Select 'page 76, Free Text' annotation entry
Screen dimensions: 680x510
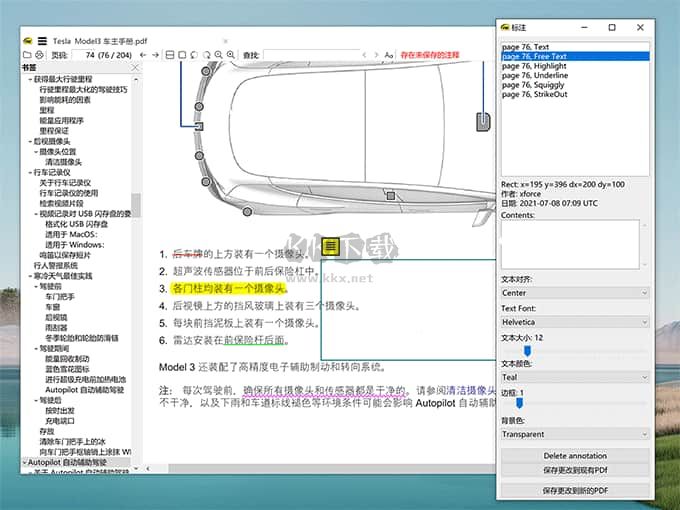tap(575, 56)
